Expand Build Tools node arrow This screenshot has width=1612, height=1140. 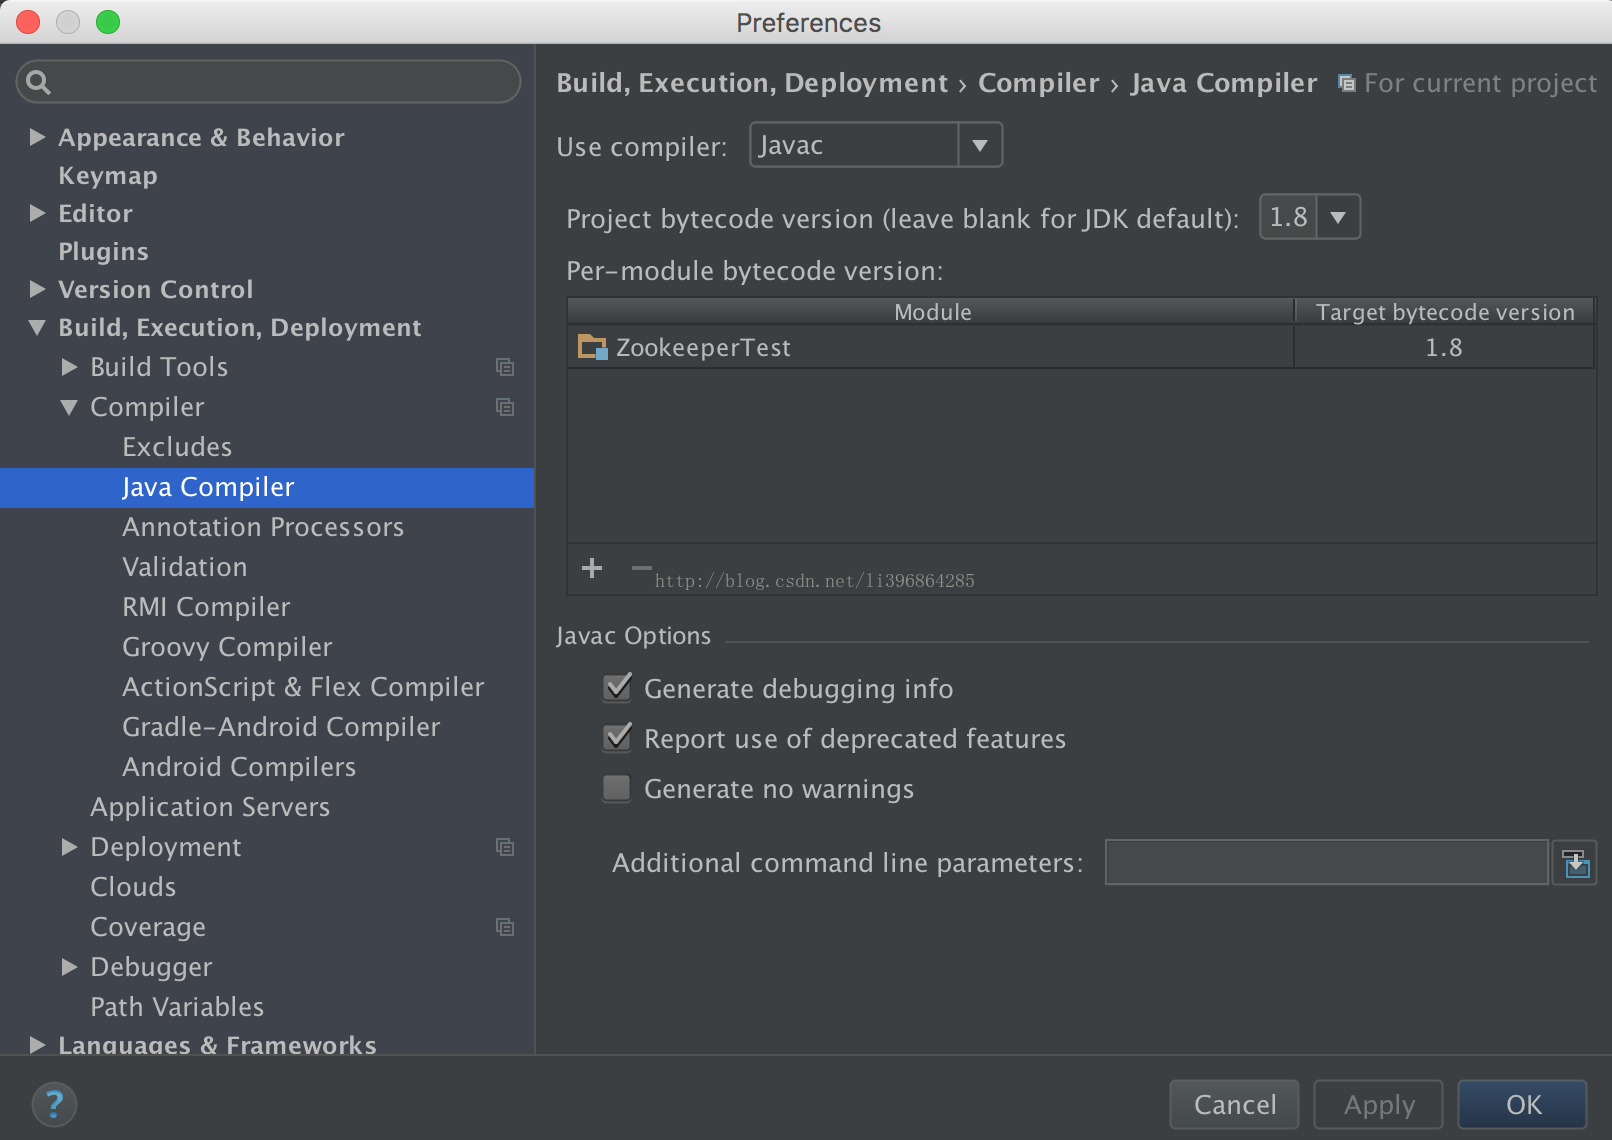pyautogui.click(x=69, y=367)
